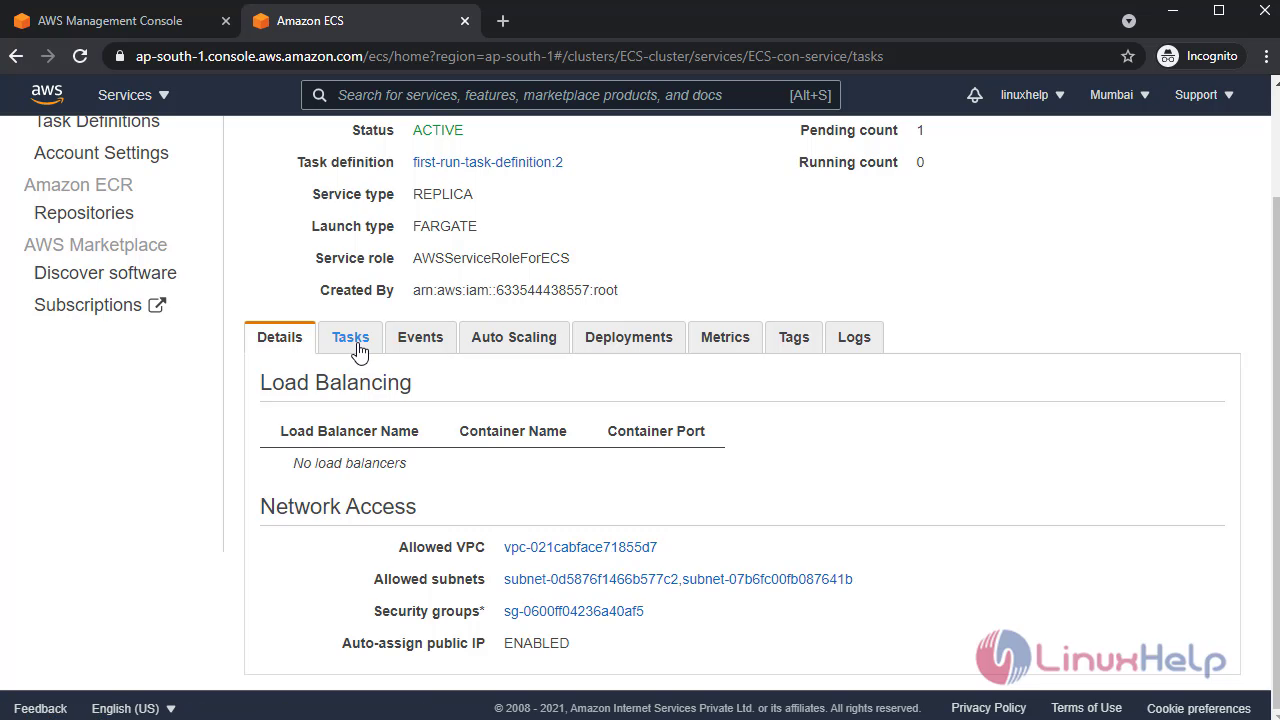Click the arn:aws:iam::633544438557:root text
This screenshot has height=720, width=1280.
(515, 290)
